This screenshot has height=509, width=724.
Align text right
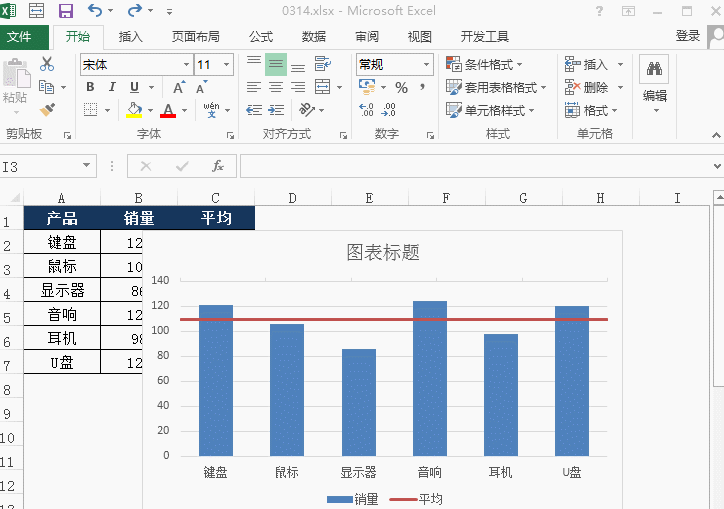click(x=298, y=87)
